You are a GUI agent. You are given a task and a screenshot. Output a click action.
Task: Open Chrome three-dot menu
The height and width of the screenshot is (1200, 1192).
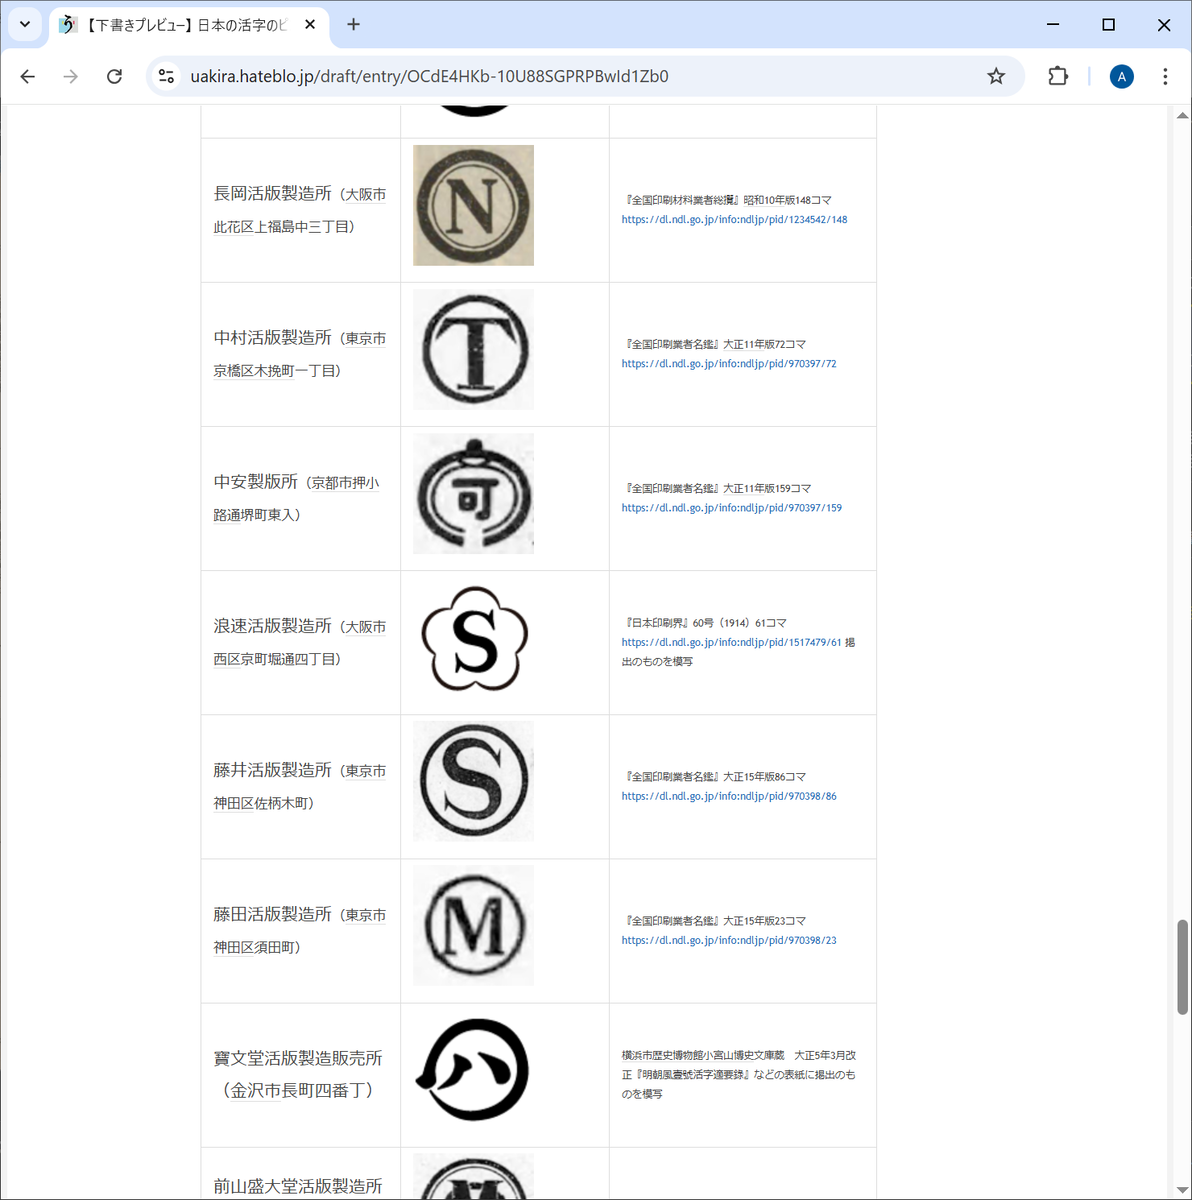pyautogui.click(x=1165, y=76)
